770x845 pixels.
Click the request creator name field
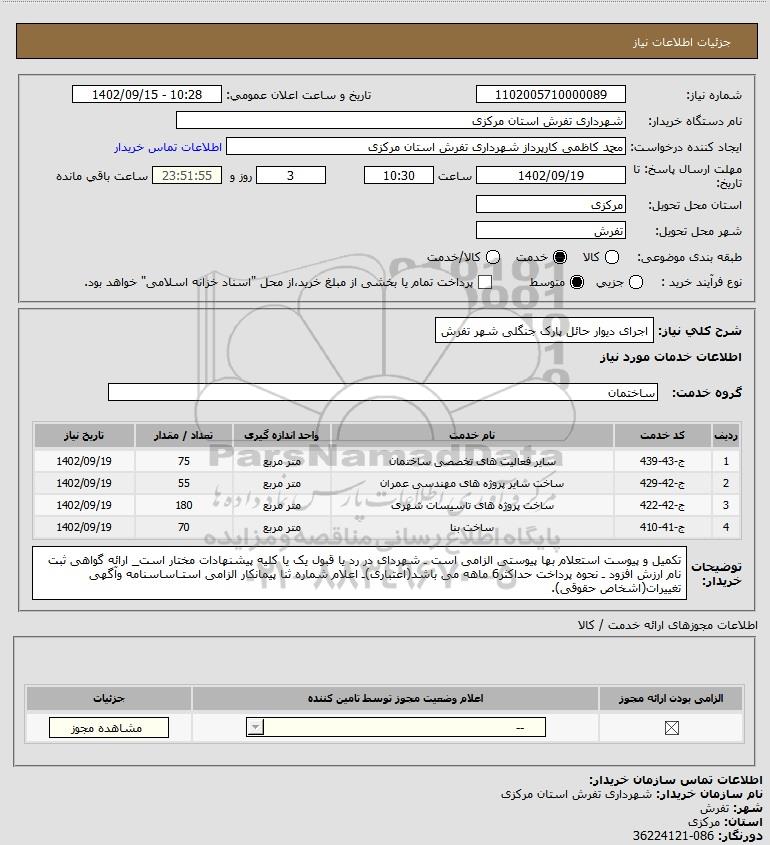pos(426,147)
